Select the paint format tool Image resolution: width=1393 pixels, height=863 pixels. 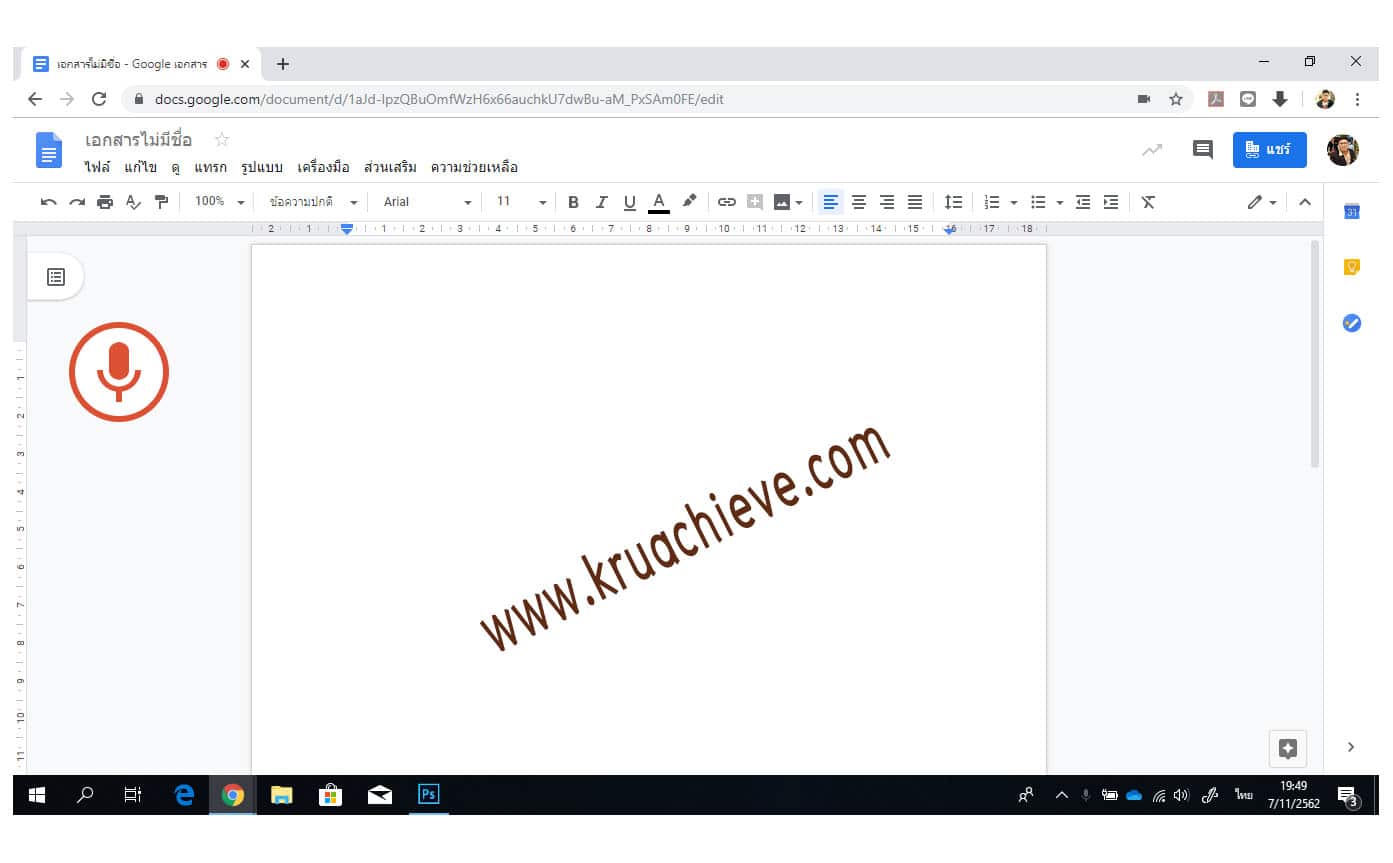click(162, 202)
